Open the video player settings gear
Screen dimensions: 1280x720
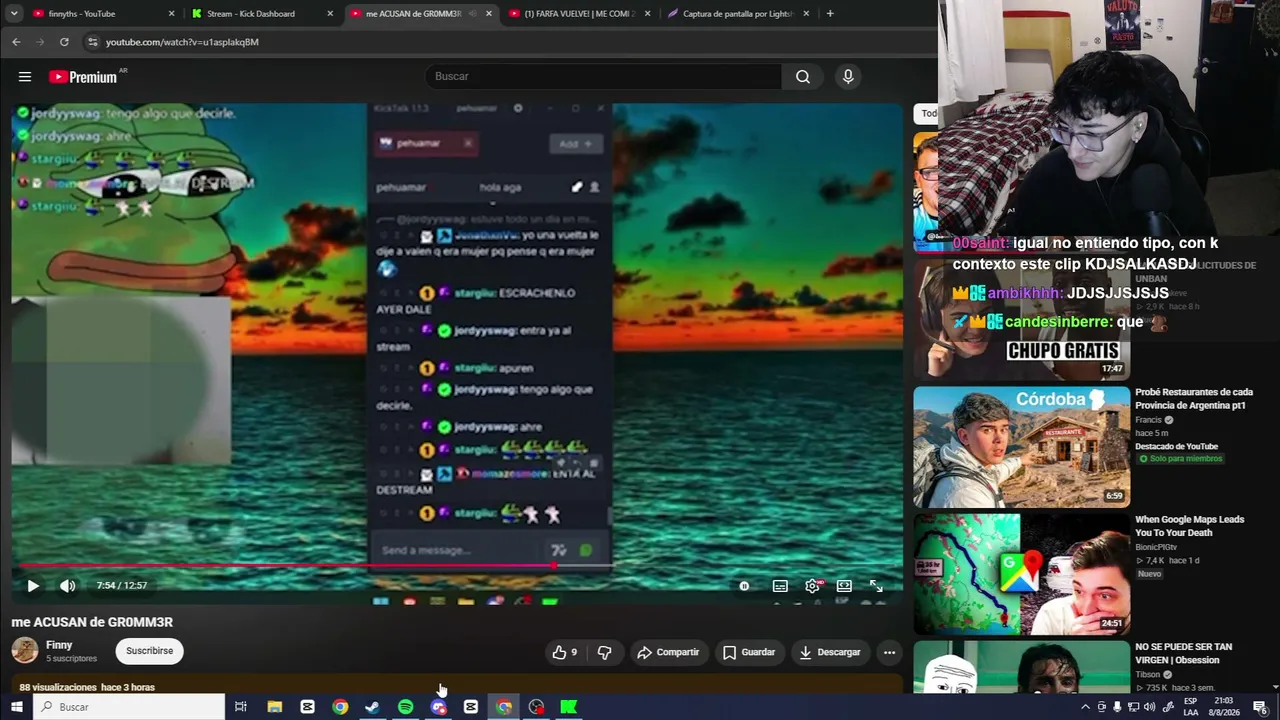point(812,586)
